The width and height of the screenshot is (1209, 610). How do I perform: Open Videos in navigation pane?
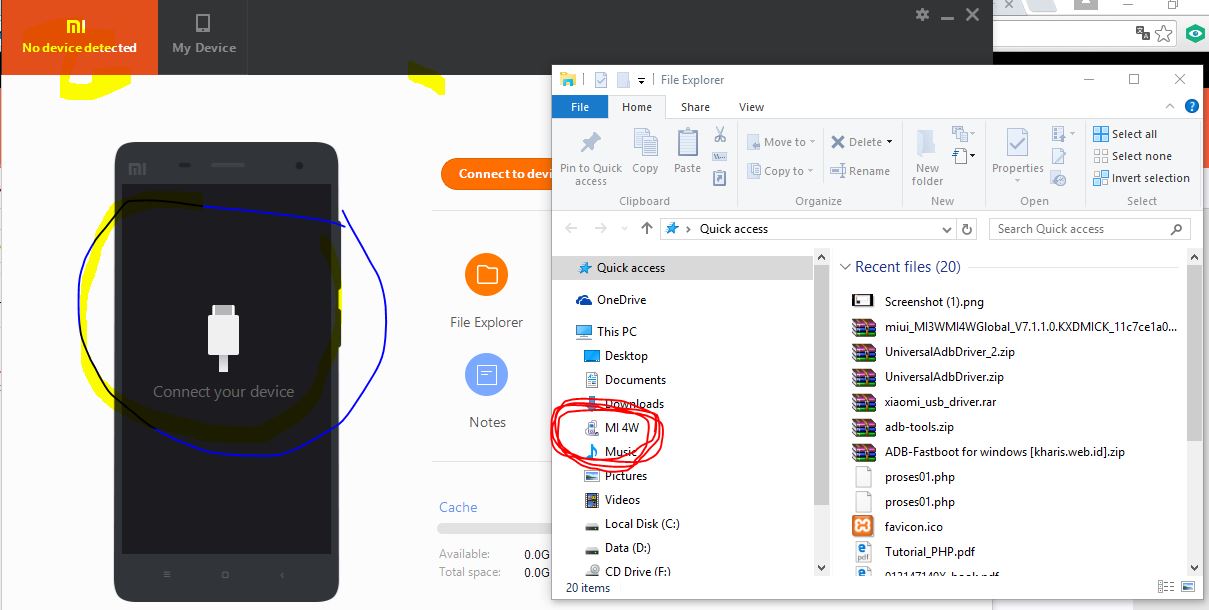[x=612, y=500]
